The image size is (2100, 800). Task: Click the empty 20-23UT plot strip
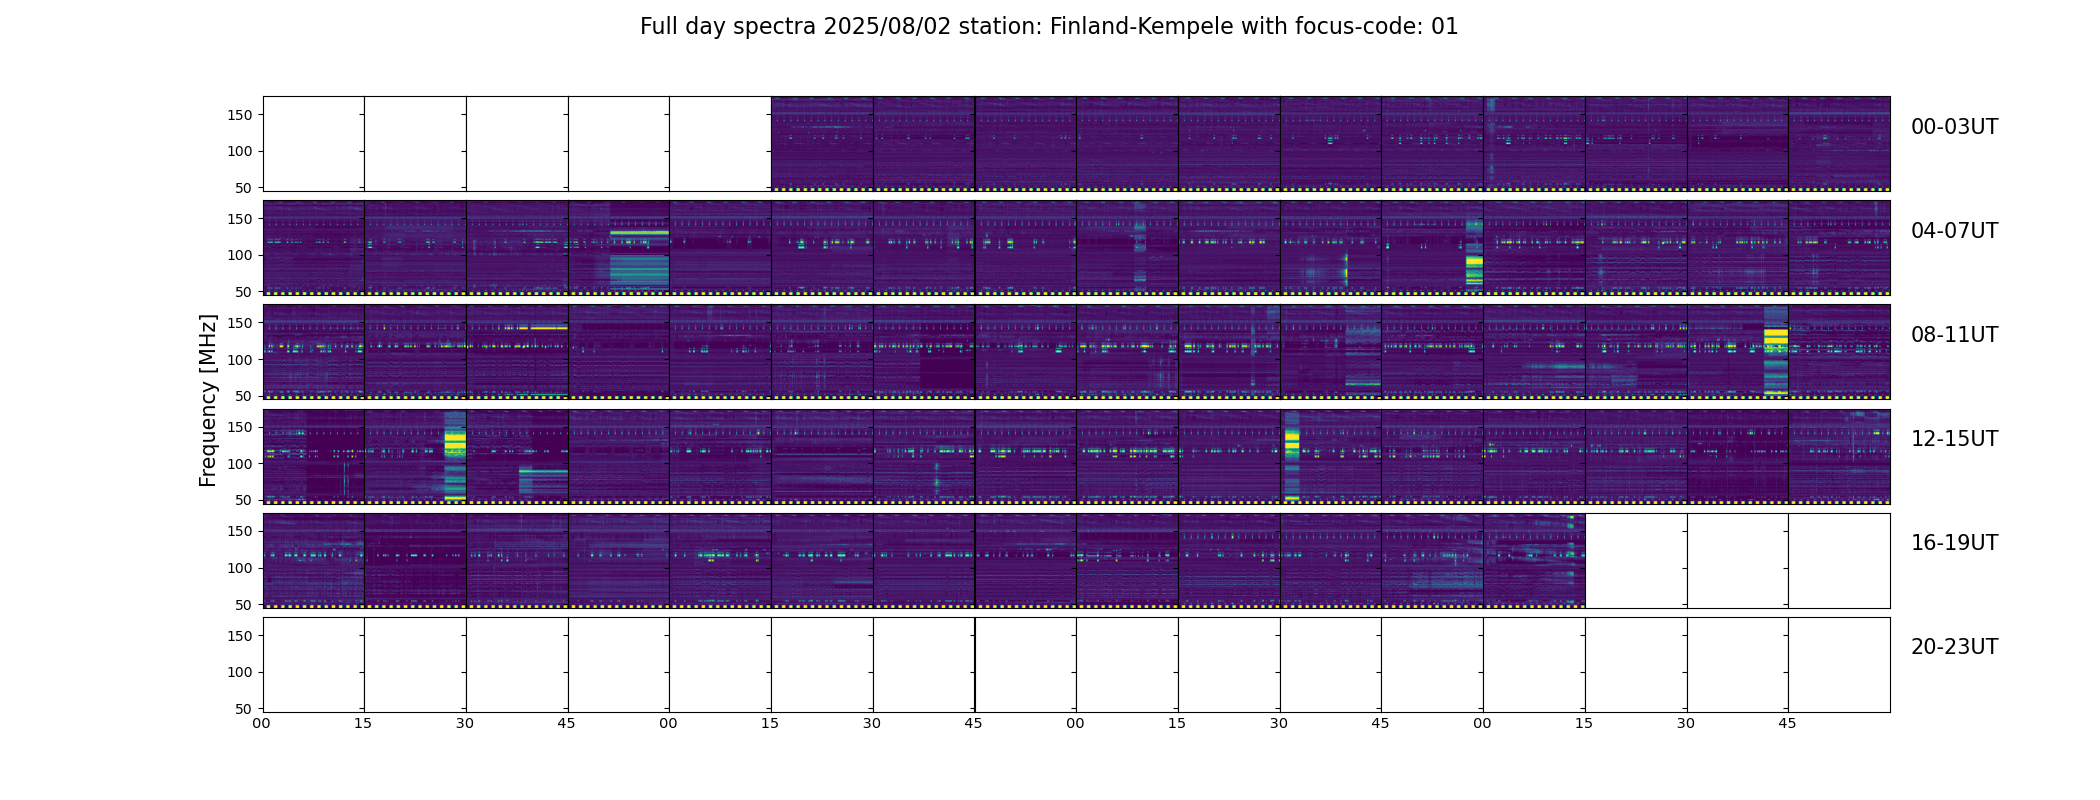click(x=1076, y=664)
